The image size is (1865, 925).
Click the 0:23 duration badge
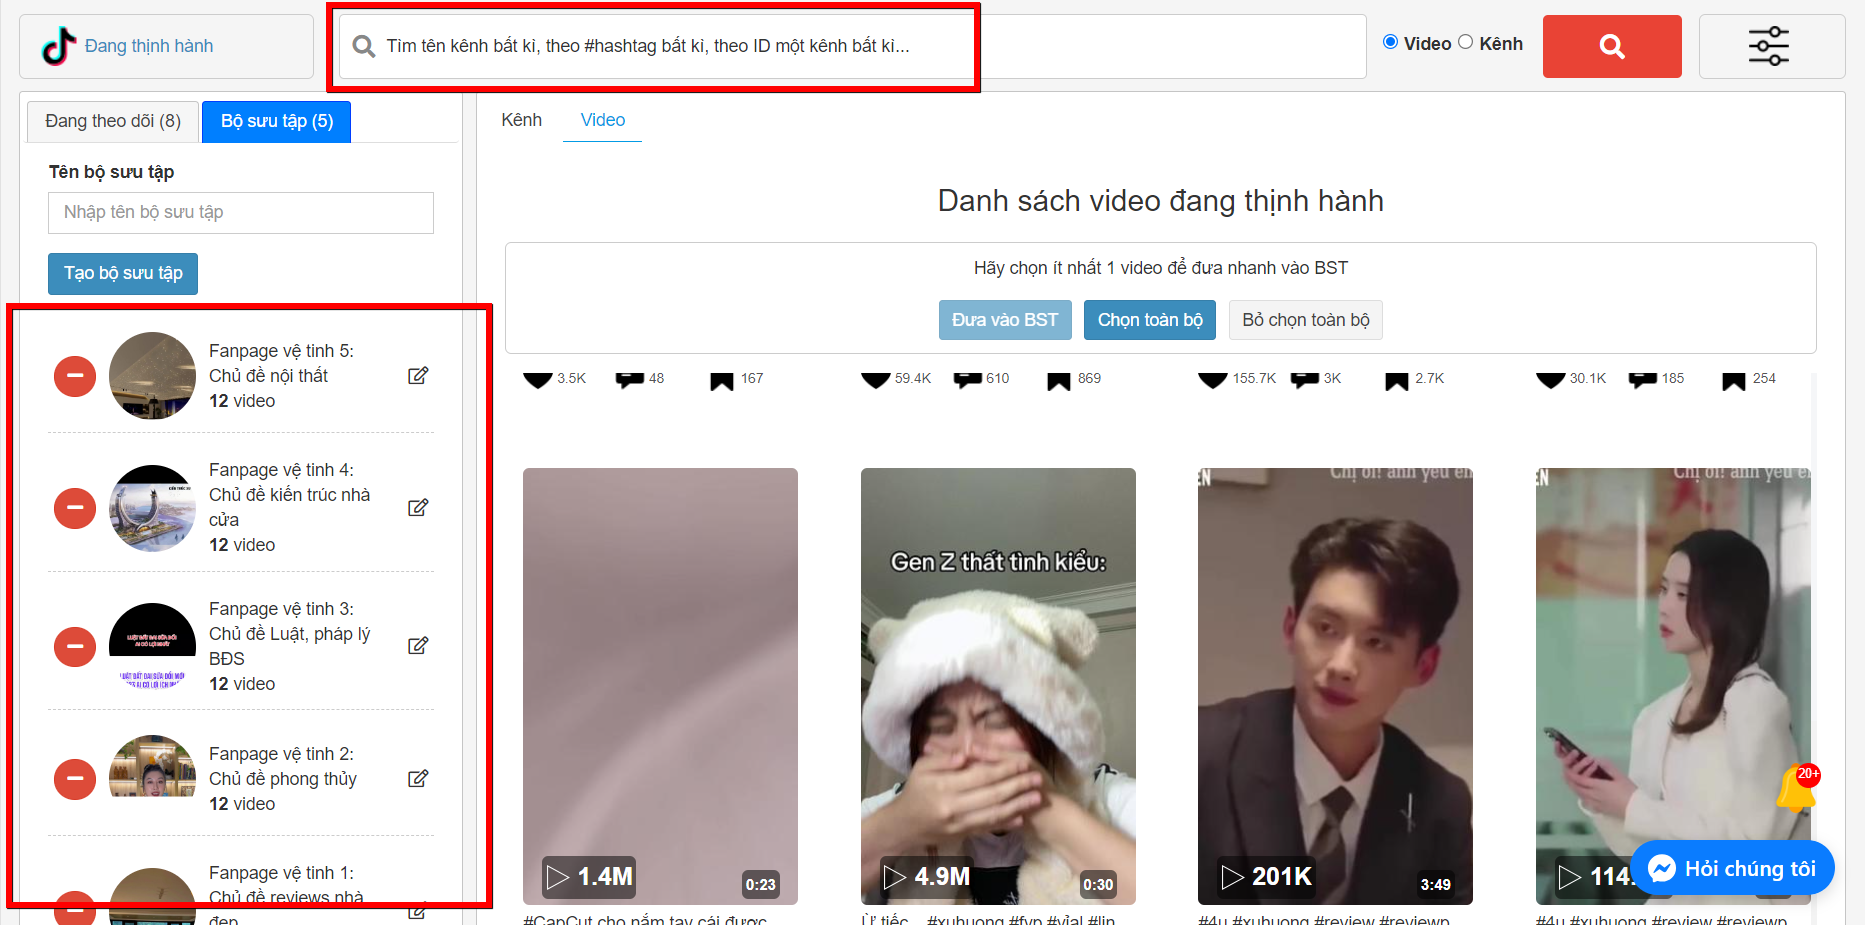[760, 884]
